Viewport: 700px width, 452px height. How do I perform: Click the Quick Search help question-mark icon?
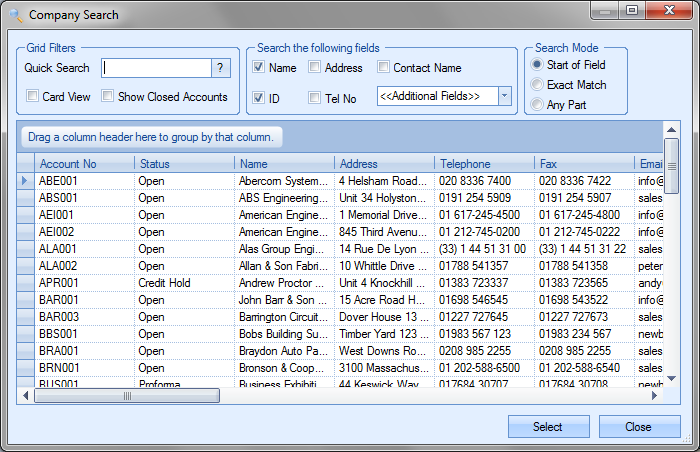tap(221, 68)
